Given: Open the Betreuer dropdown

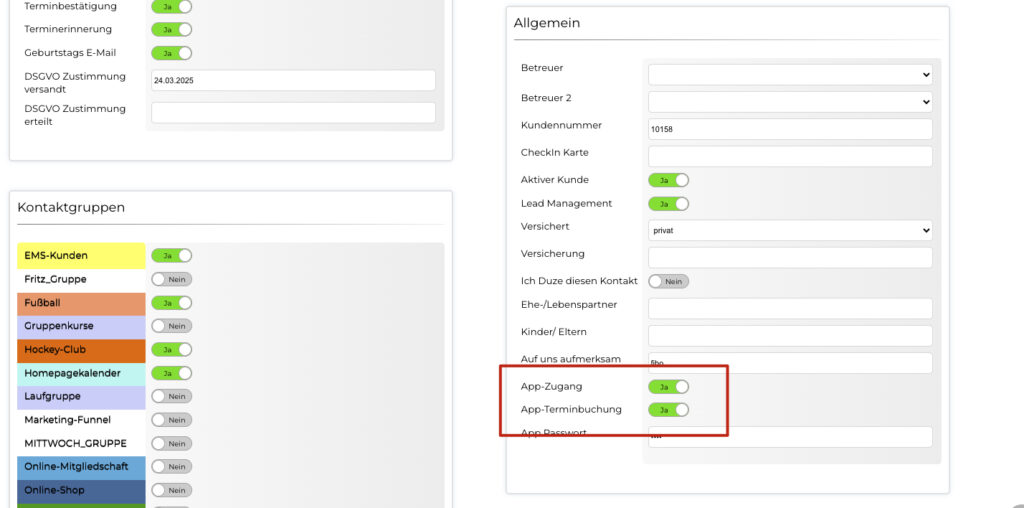Looking at the screenshot, I should 790,74.
